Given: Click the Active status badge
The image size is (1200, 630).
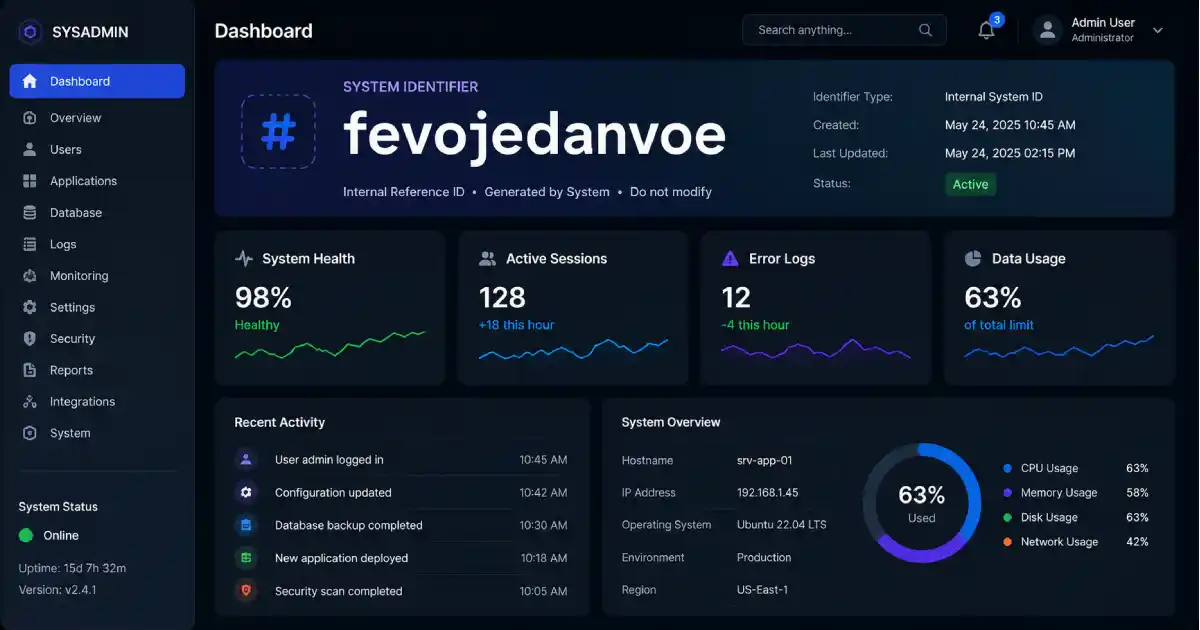Looking at the screenshot, I should tap(970, 184).
